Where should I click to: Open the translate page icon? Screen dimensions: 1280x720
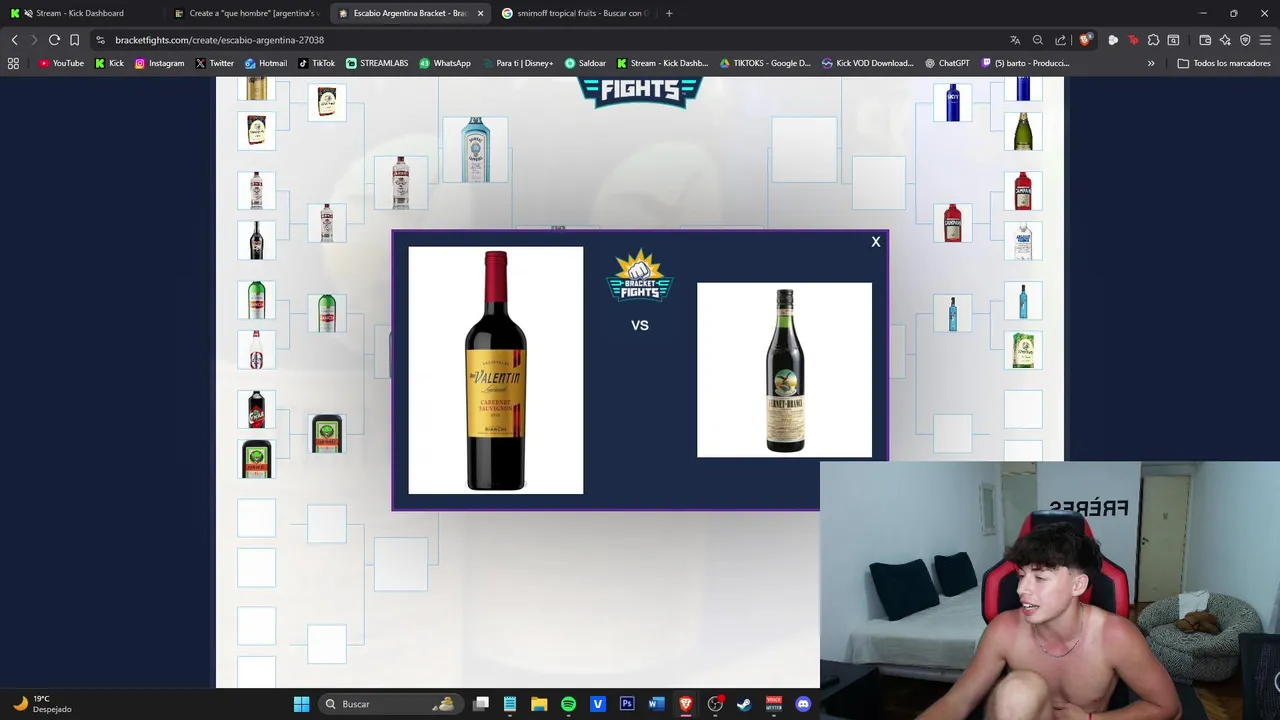1015,40
